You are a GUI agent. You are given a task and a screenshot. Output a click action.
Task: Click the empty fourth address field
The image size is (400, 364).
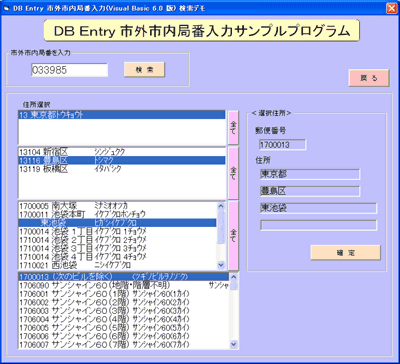pyautogui.click(x=319, y=225)
